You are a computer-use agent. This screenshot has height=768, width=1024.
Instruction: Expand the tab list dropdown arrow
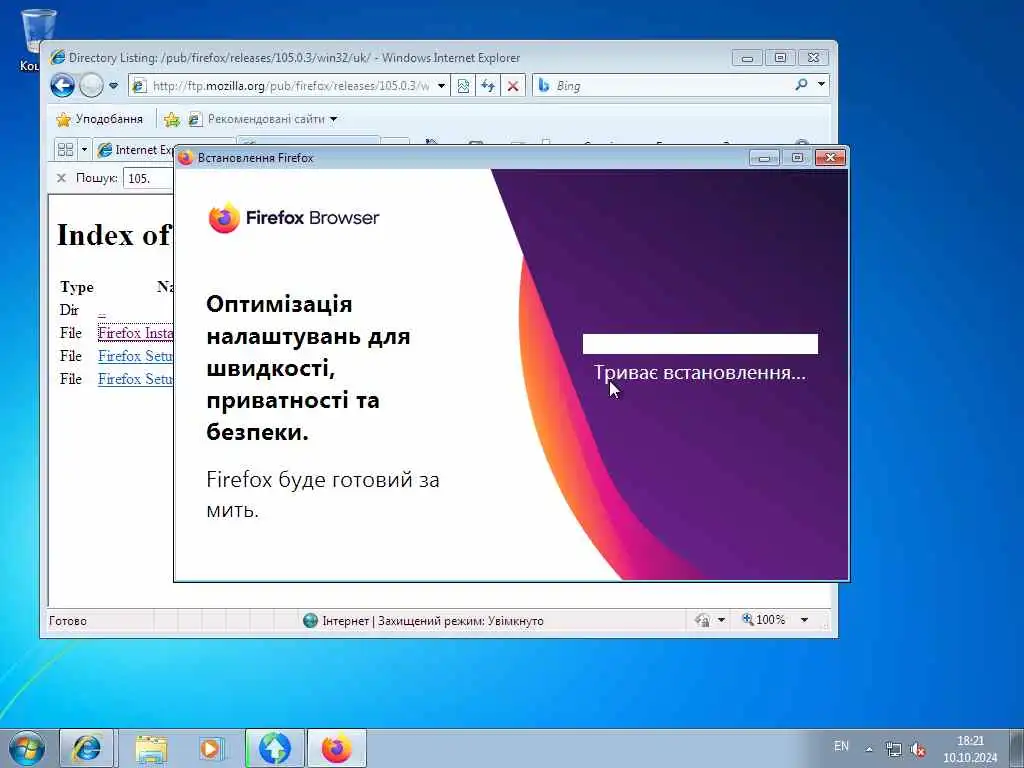[x=84, y=150]
